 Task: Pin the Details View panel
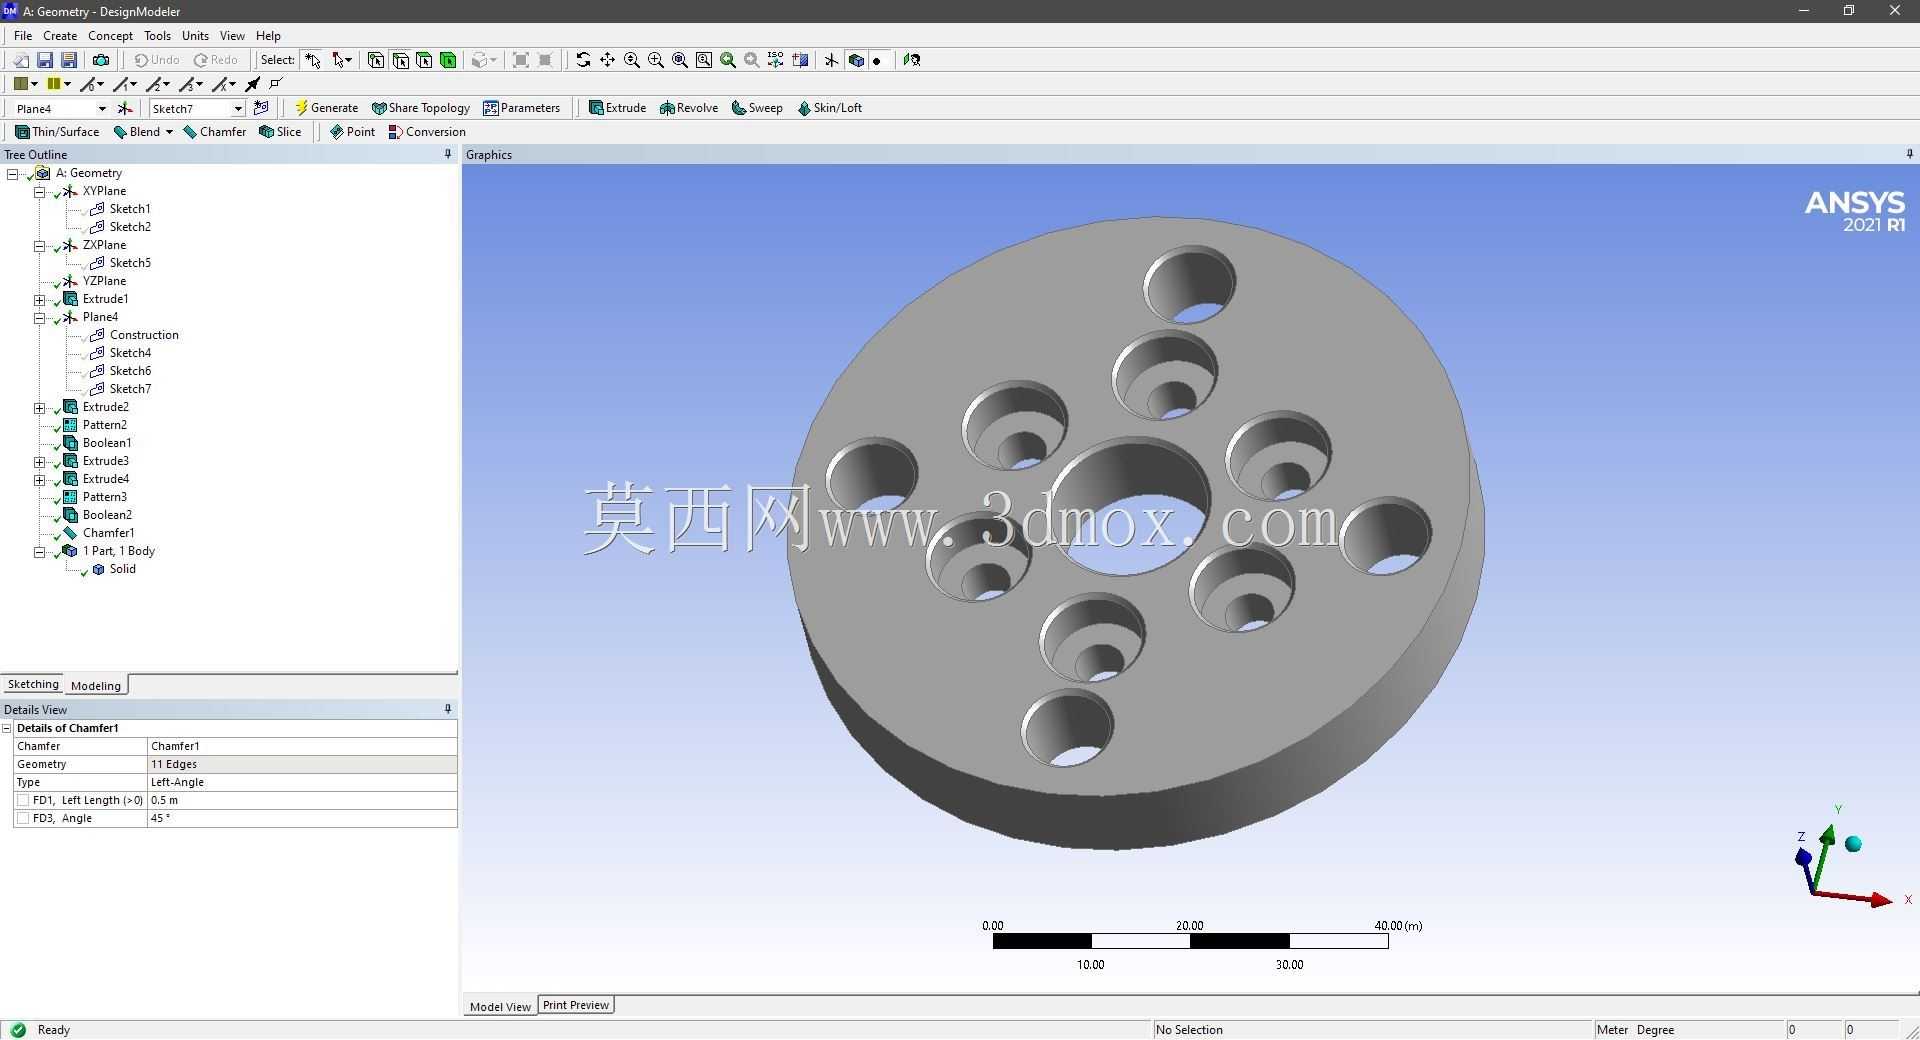[x=448, y=709]
